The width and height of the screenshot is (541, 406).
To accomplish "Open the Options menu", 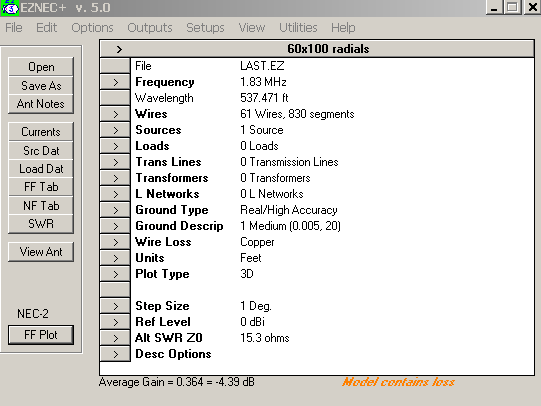I will click(x=92, y=28).
